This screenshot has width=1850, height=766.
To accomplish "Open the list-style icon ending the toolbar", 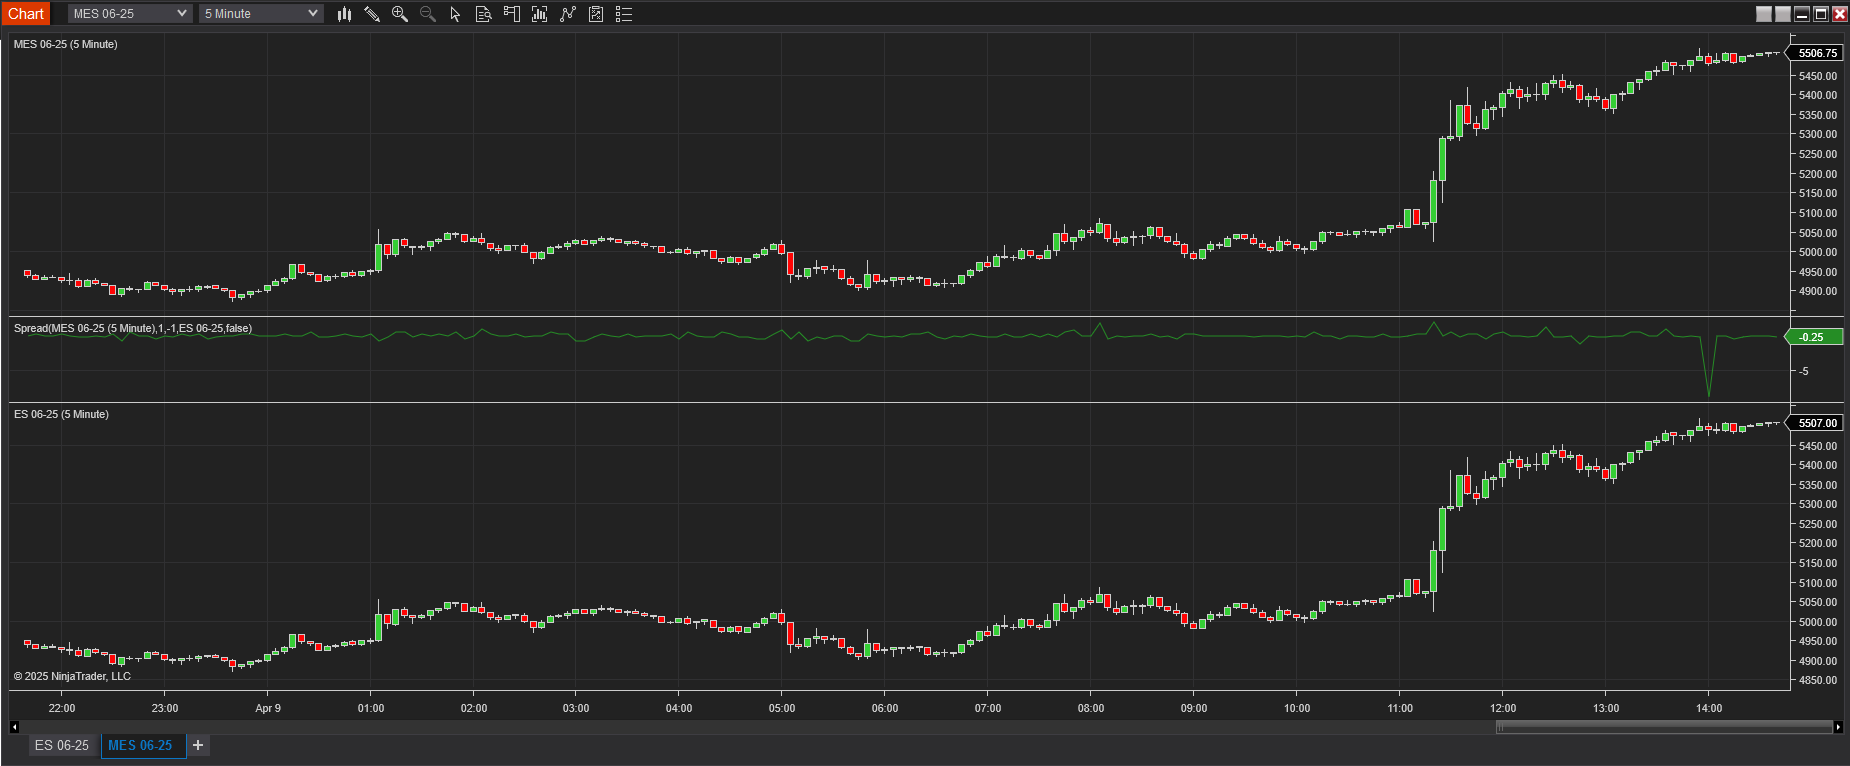I will (x=624, y=14).
